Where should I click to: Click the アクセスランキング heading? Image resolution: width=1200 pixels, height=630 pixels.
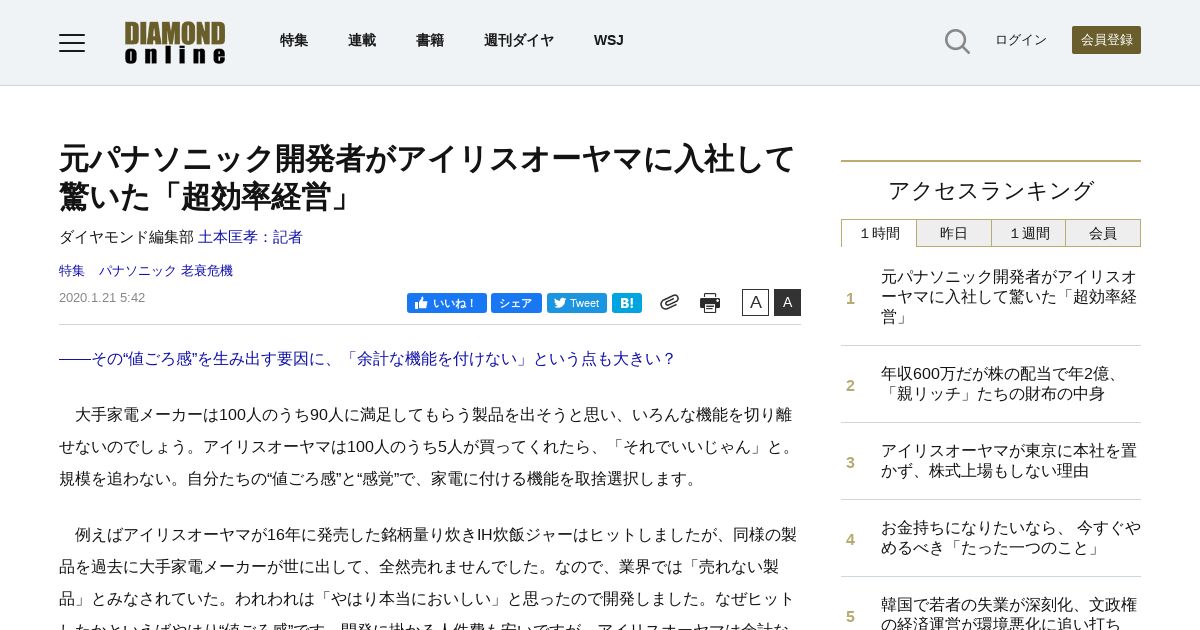coord(991,191)
